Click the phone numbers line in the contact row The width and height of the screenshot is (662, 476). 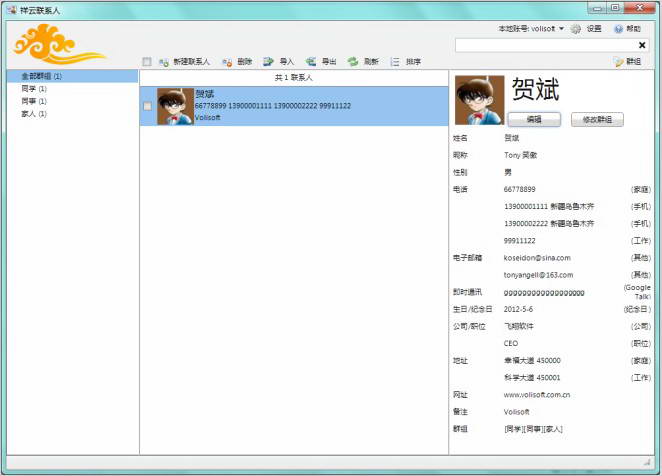click(x=273, y=106)
